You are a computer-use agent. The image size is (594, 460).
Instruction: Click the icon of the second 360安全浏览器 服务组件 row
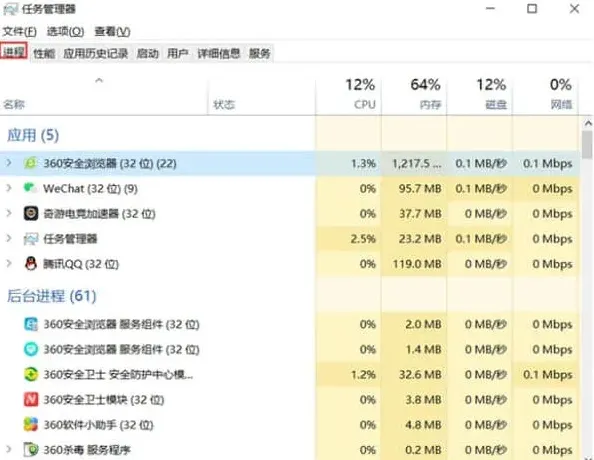31,349
